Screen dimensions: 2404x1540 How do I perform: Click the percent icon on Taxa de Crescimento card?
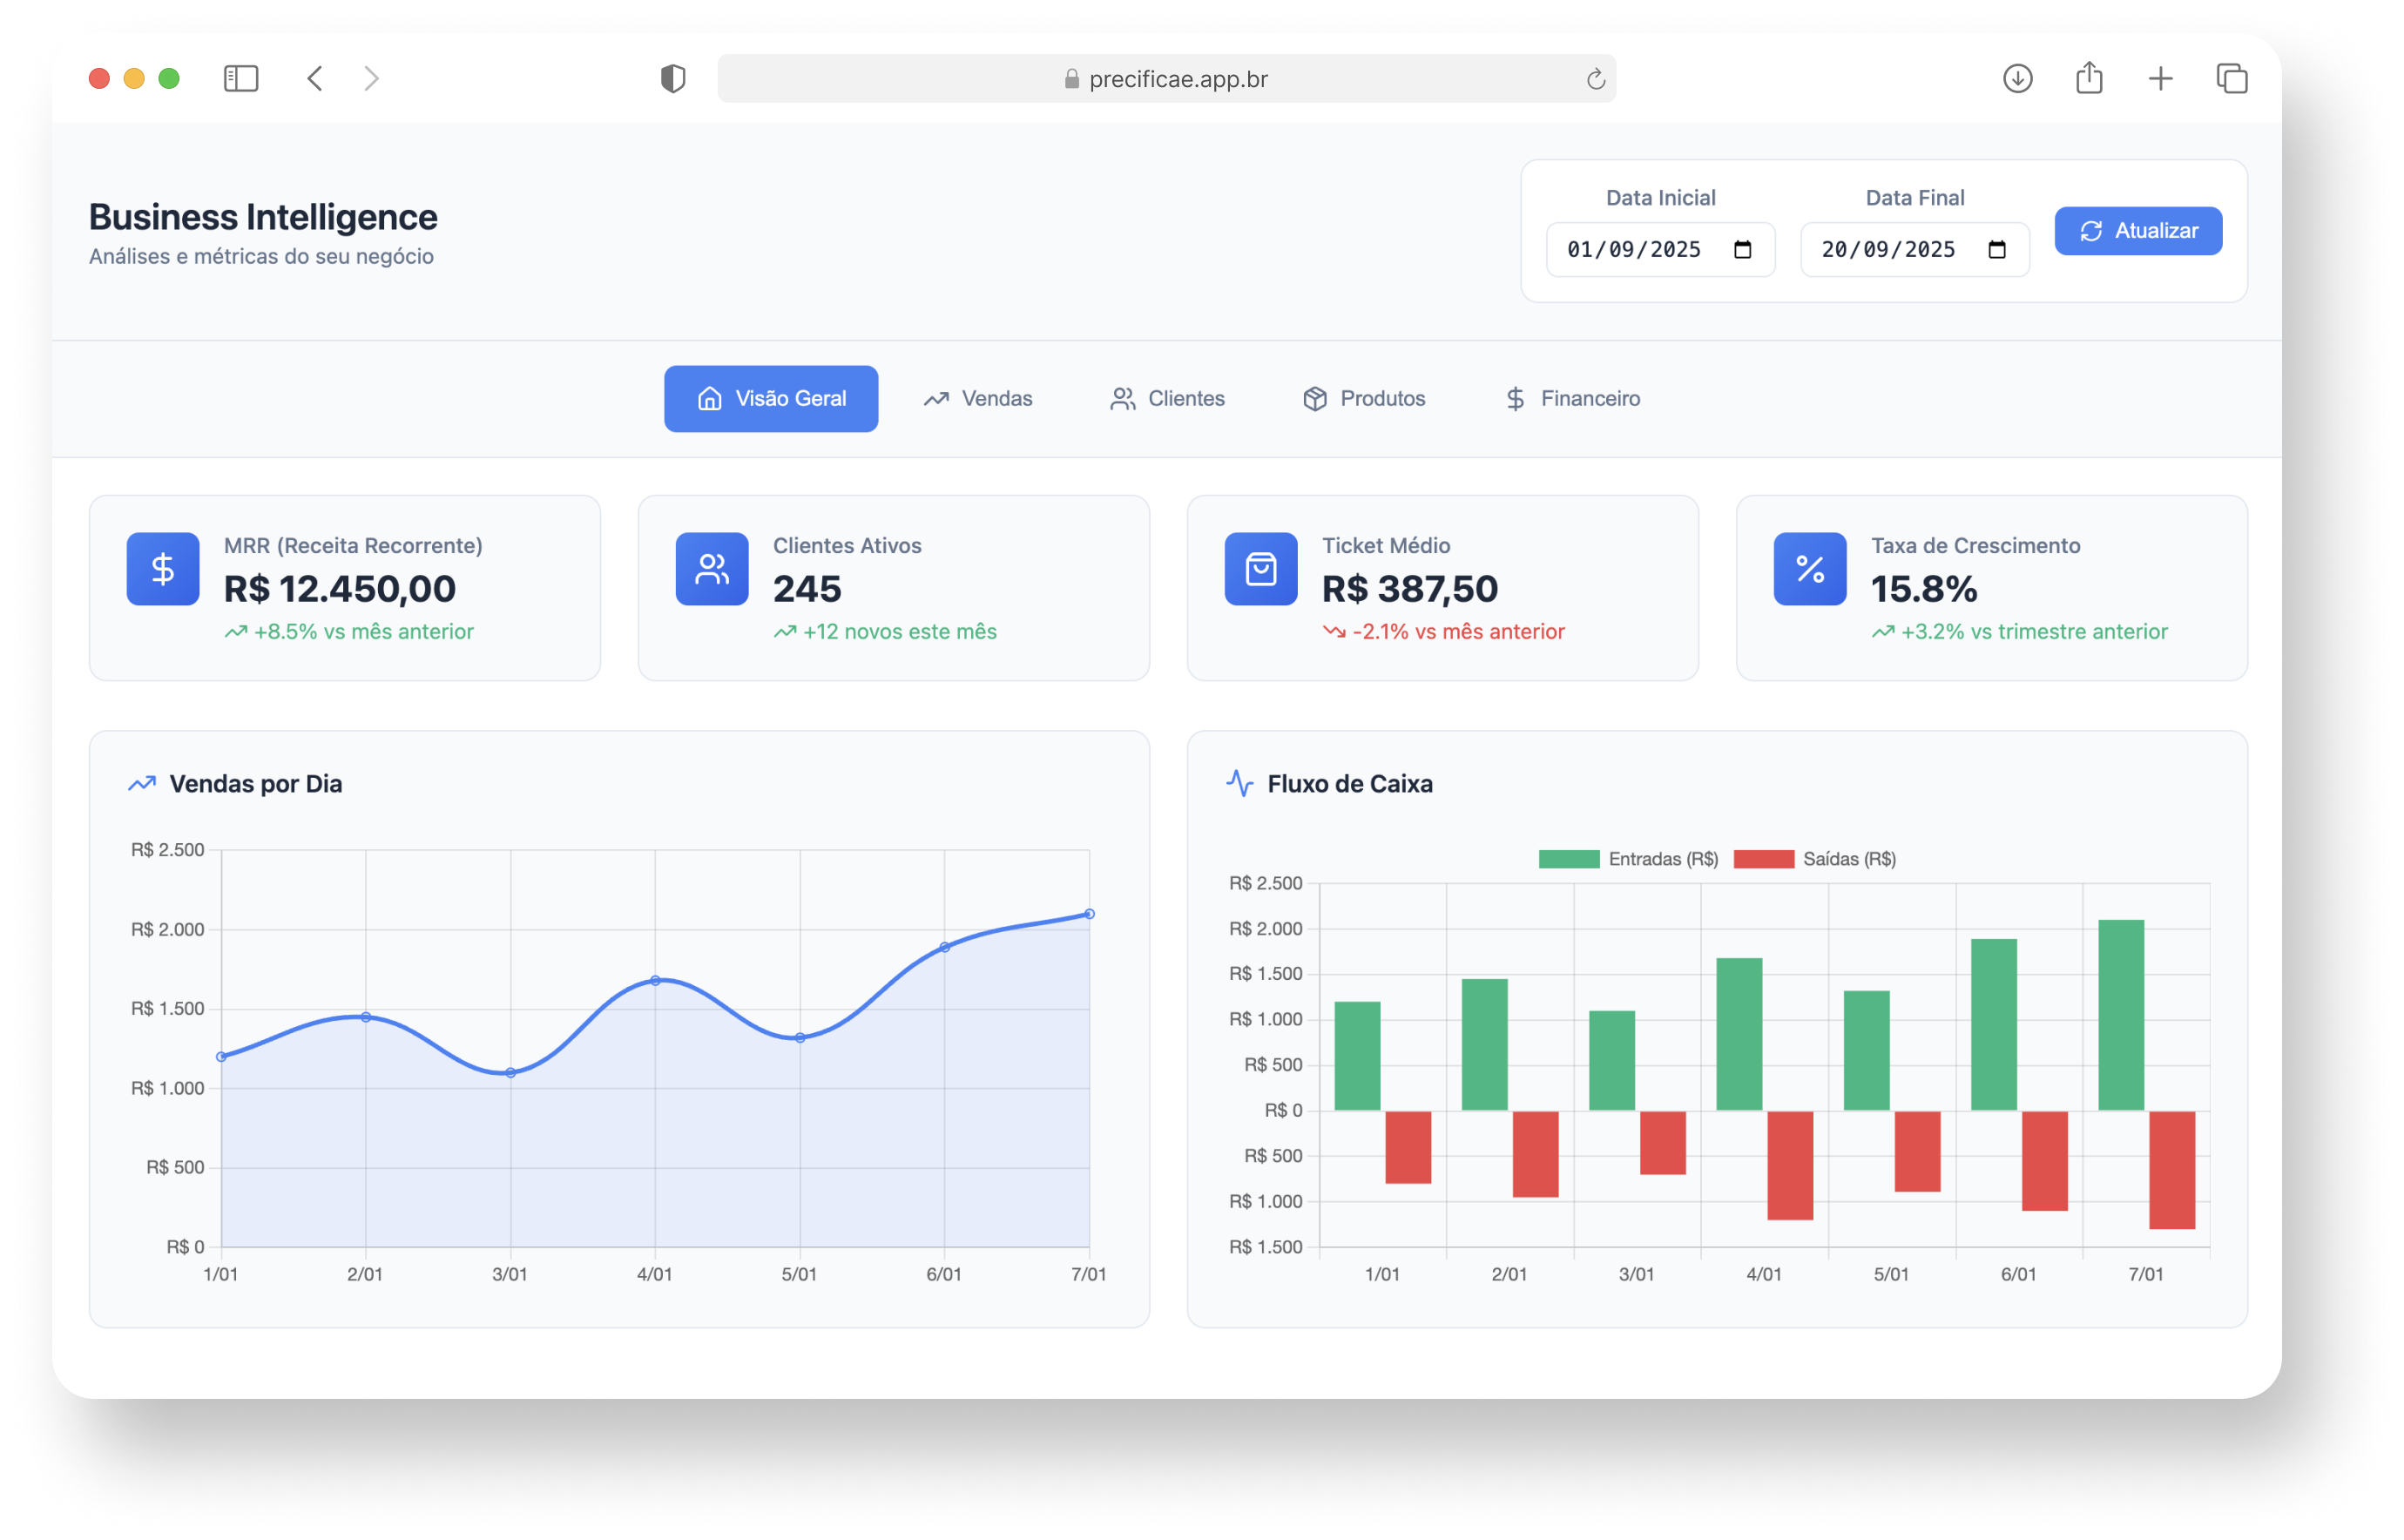pyautogui.click(x=1808, y=568)
